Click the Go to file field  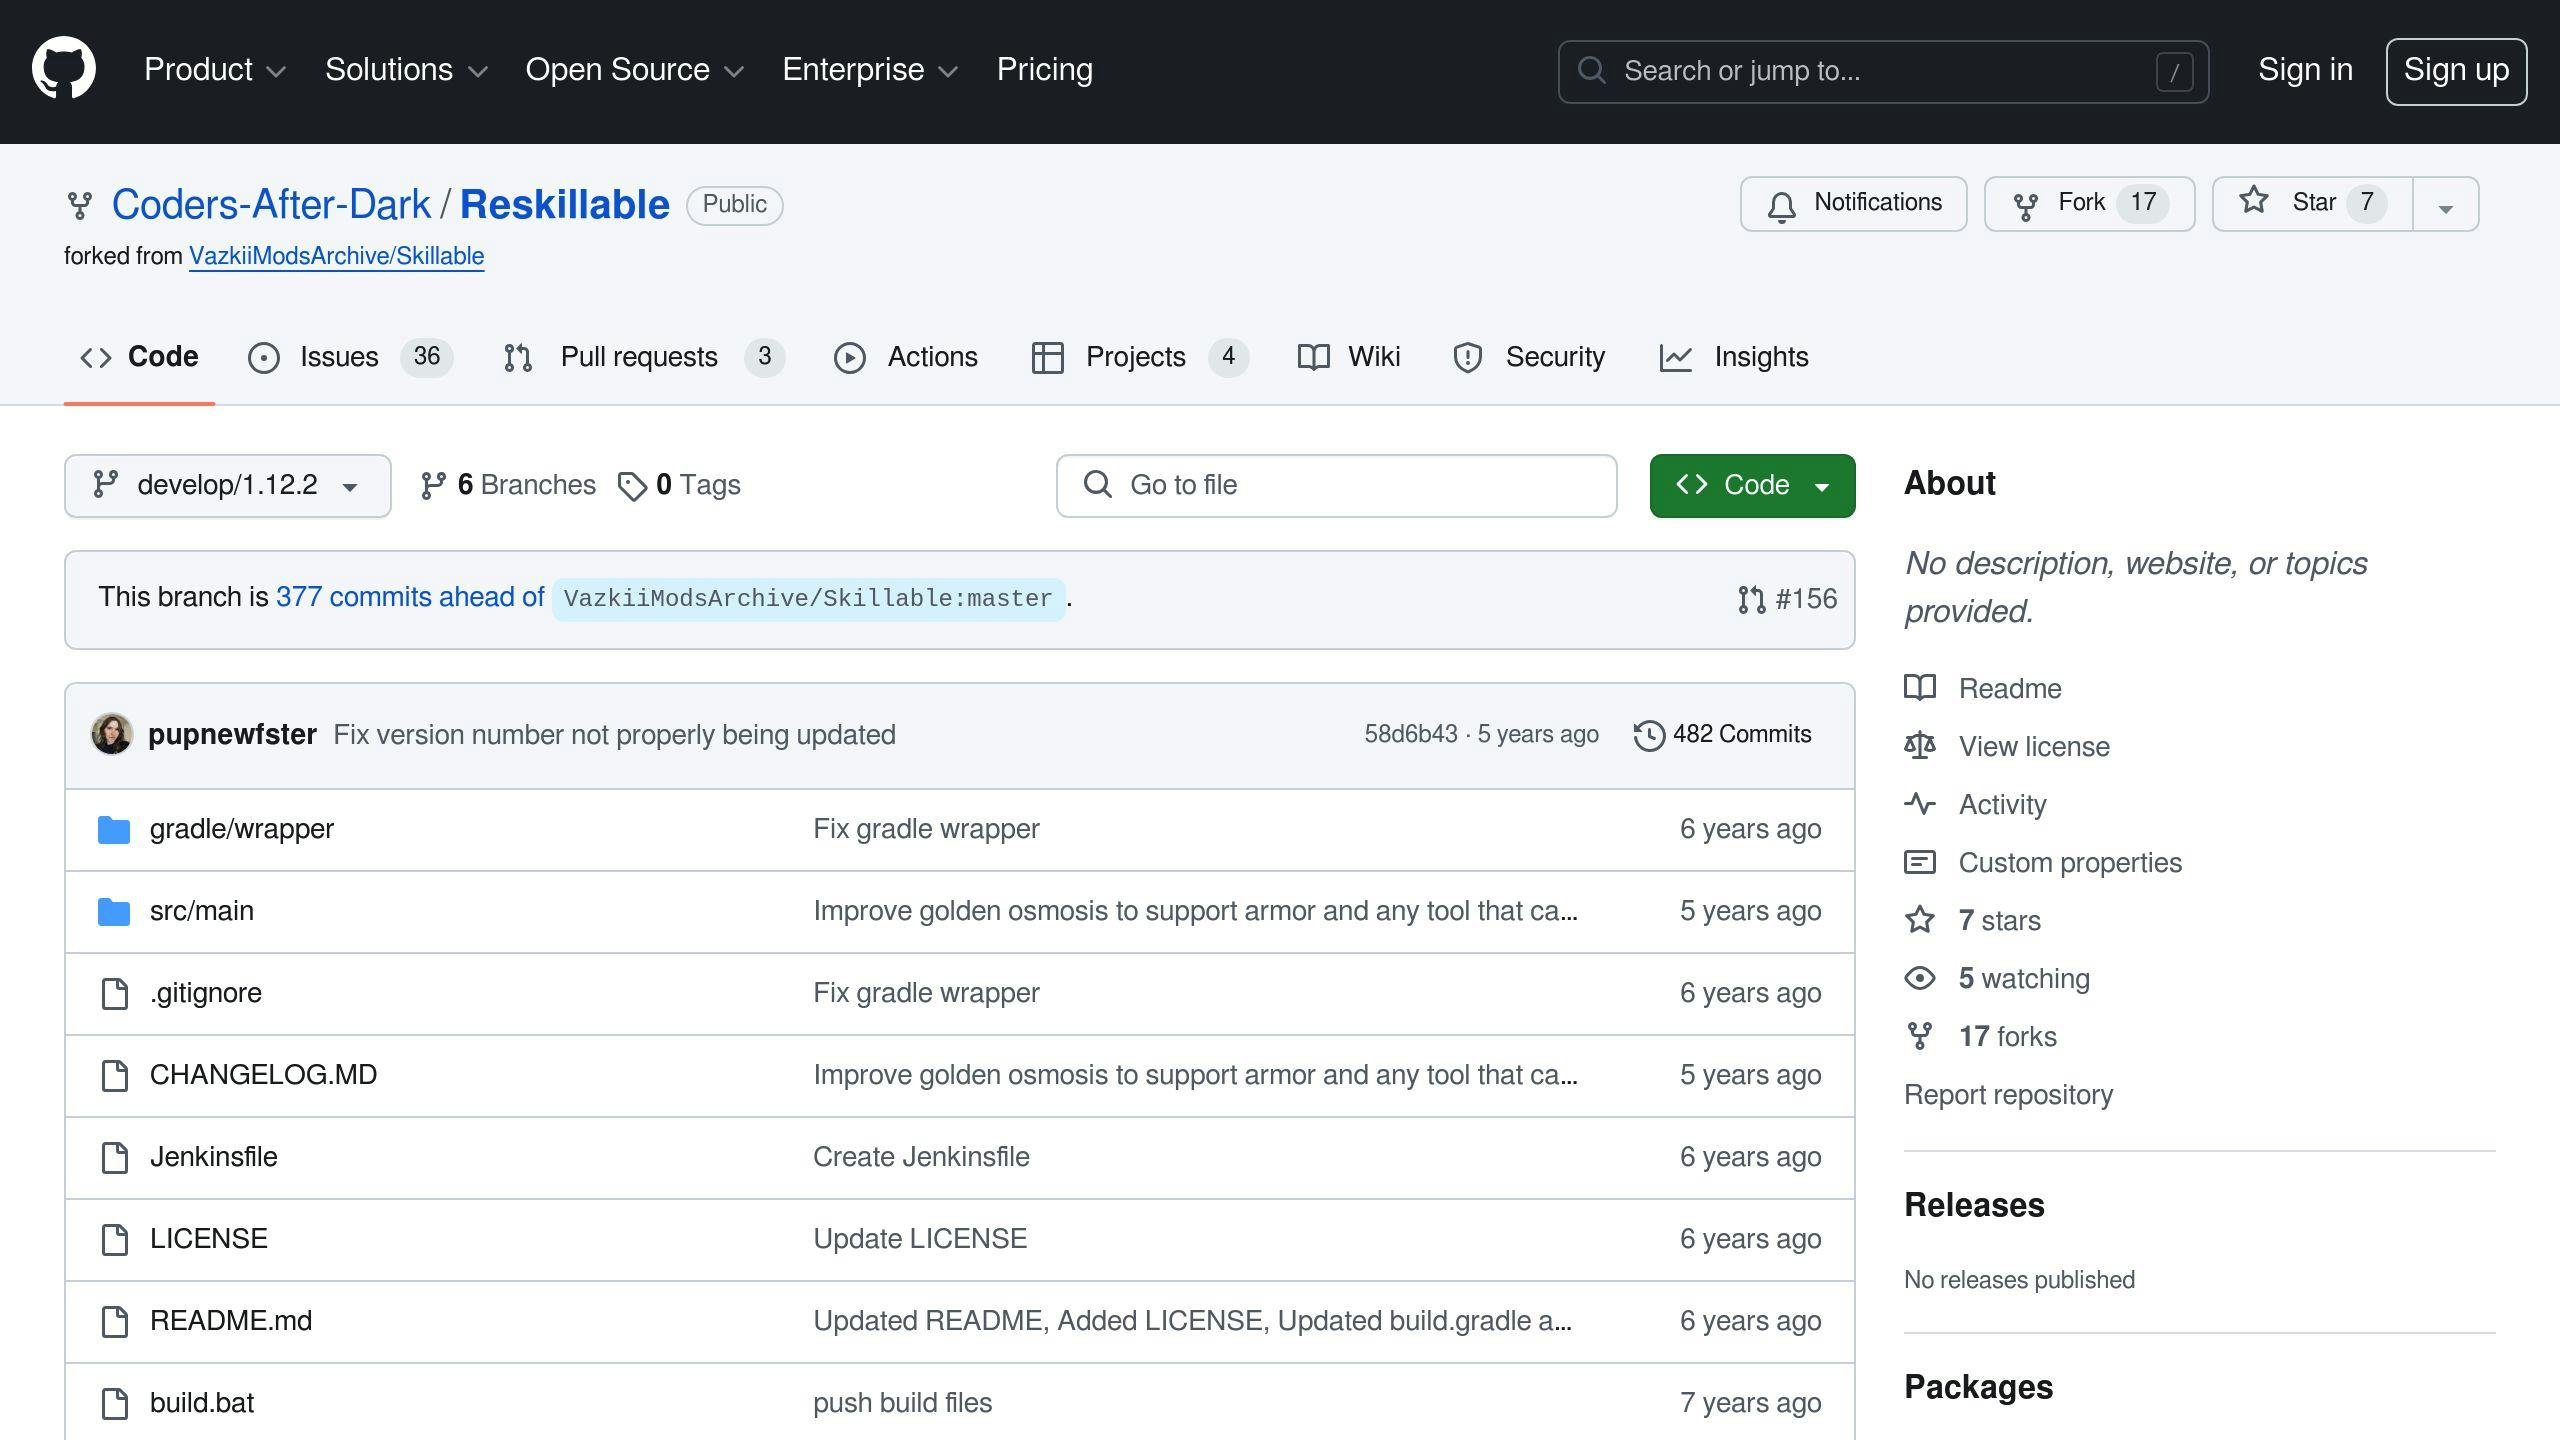click(1337, 486)
